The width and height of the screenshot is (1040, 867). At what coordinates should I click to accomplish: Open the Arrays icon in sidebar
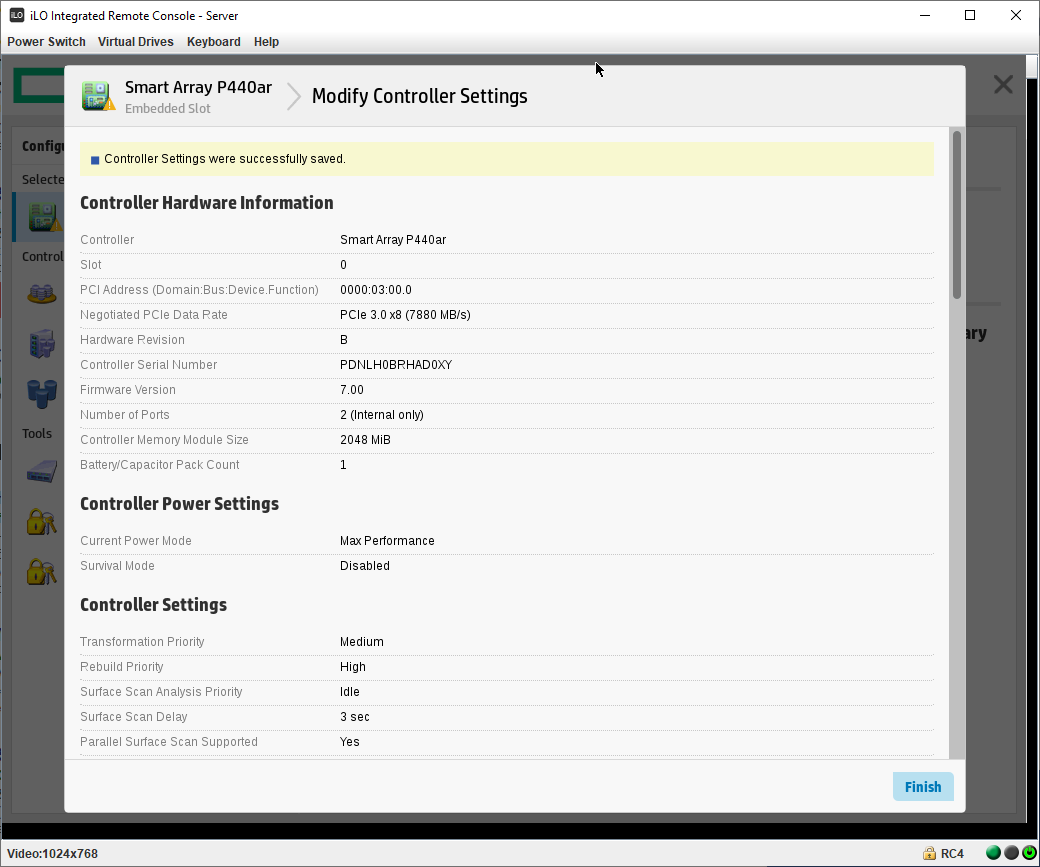pyautogui.click(x=42, y=293)
